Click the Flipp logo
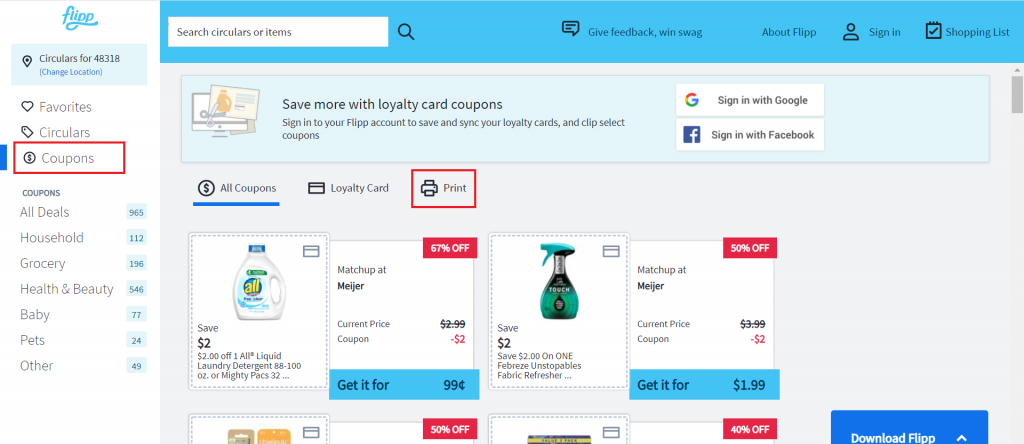The height and width of the screenshot is (444, 1024). [x=79, y=20]
